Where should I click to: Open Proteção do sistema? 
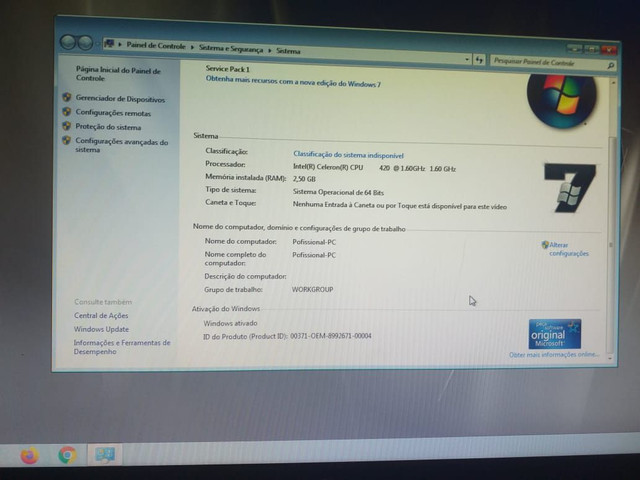pyautogui.click(x=108, y=127)
